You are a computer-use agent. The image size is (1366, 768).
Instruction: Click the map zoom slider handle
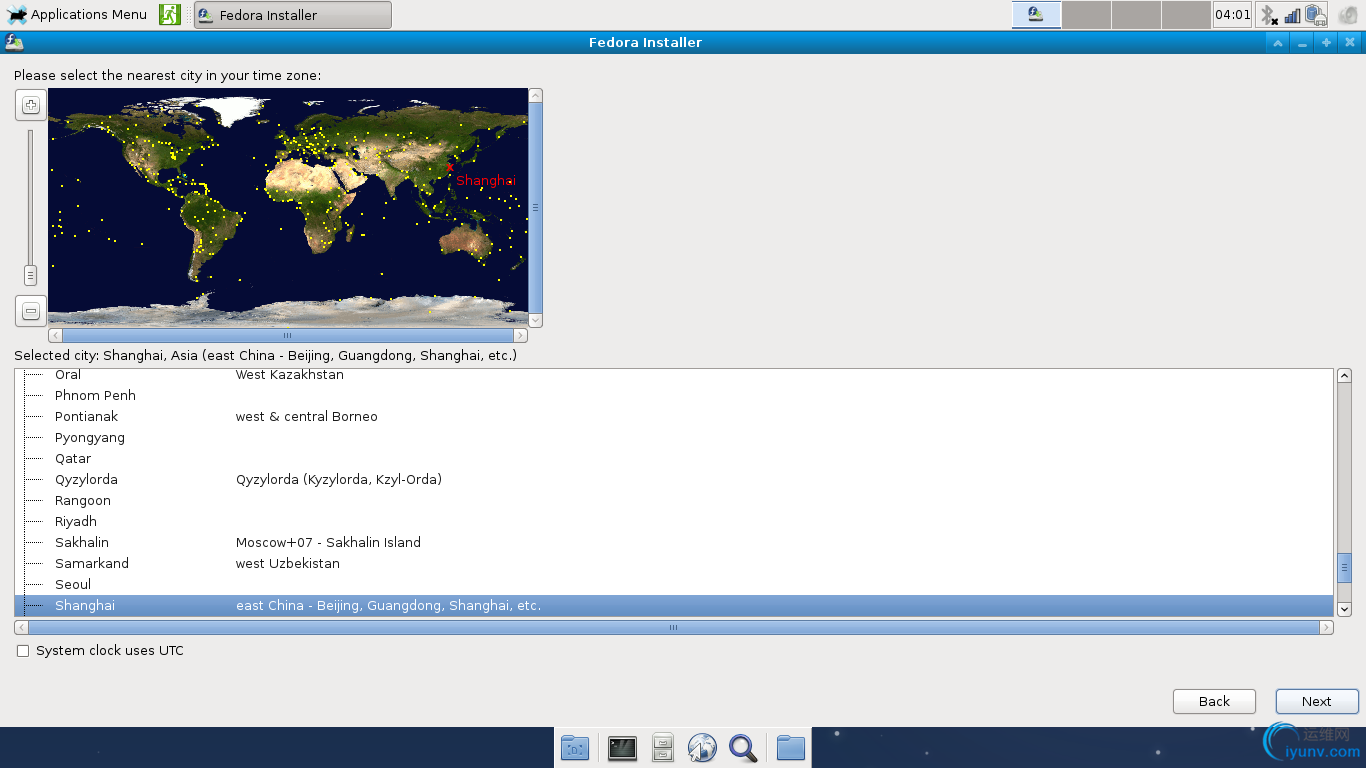pyautogui.click(x=31, y=275)
